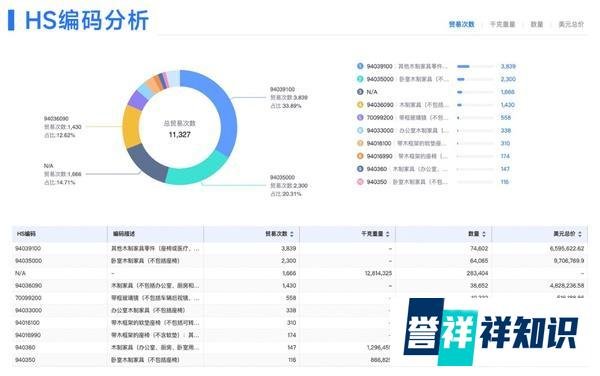Click rank 6 circle beside legend 94033000
Viewport: 600px width, 376px height.
click(x=360, y=130)
